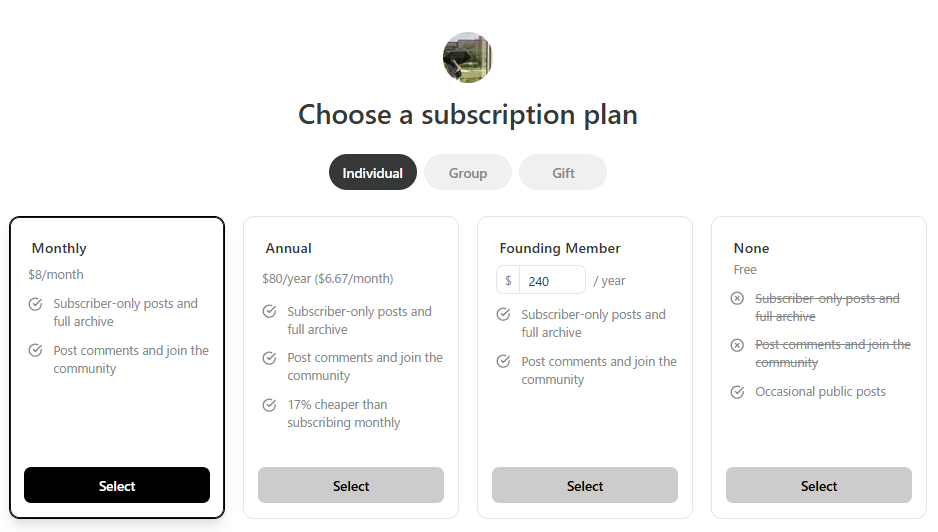Viewport: 938px width, 532px height.
Task: Click the publication avatar image
Action: (468, 57)
